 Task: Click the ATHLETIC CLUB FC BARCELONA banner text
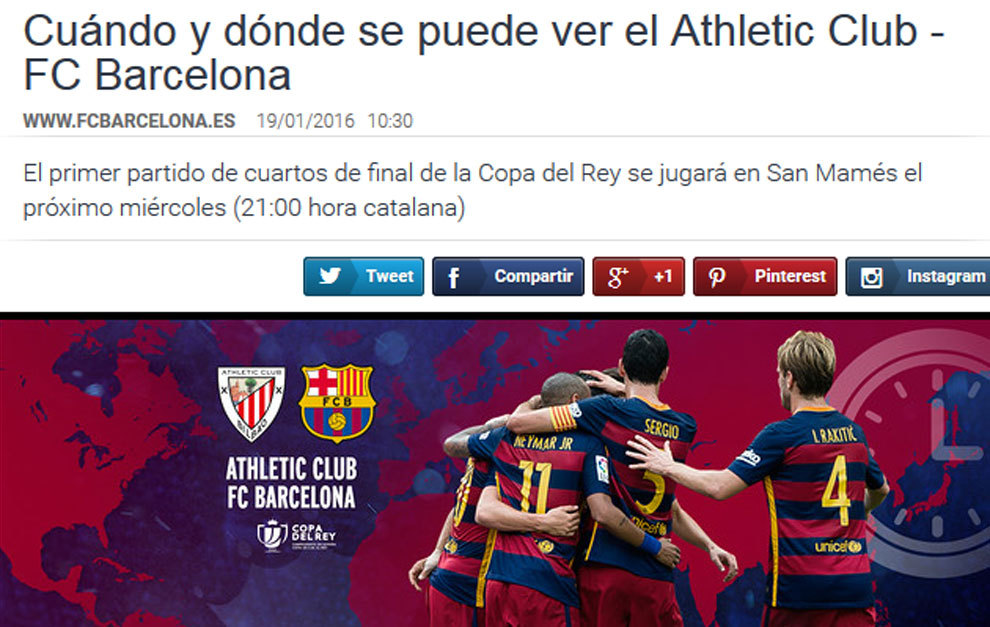[x=292, y=483]
